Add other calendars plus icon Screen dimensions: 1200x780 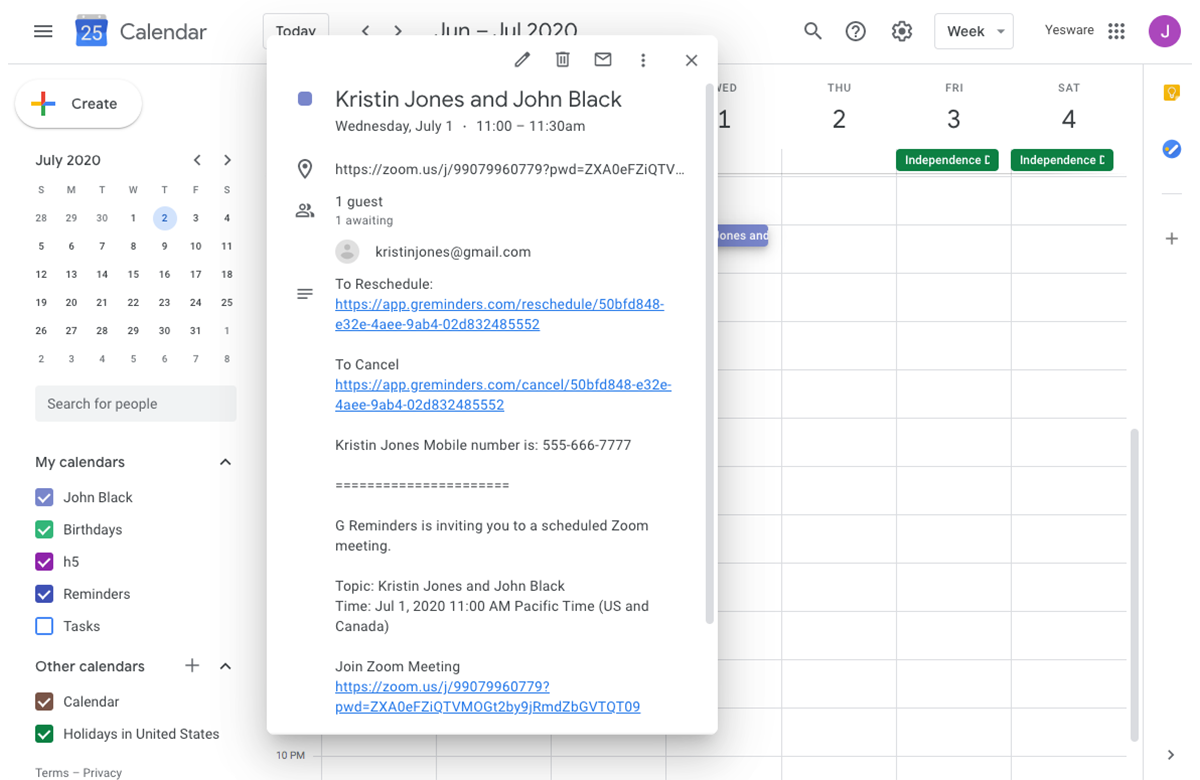(x=192, y=666)
